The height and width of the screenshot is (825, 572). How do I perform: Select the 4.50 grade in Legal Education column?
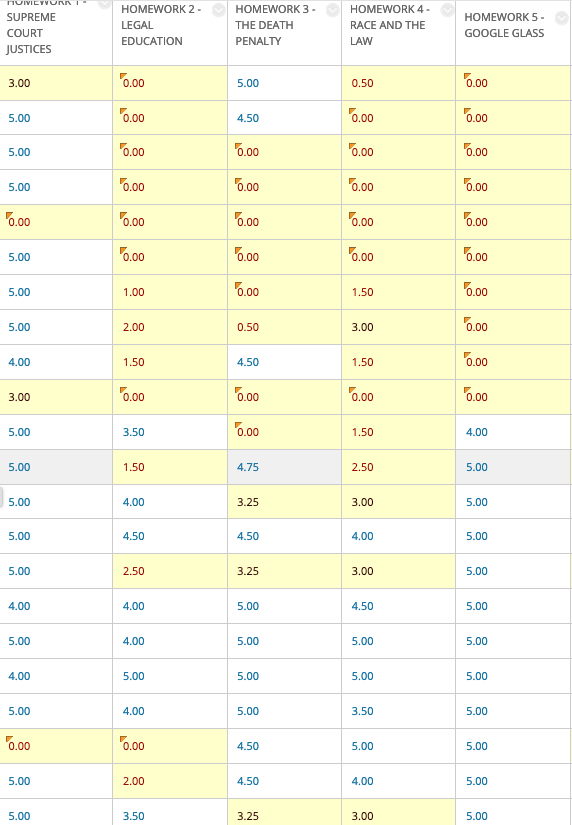134,536
